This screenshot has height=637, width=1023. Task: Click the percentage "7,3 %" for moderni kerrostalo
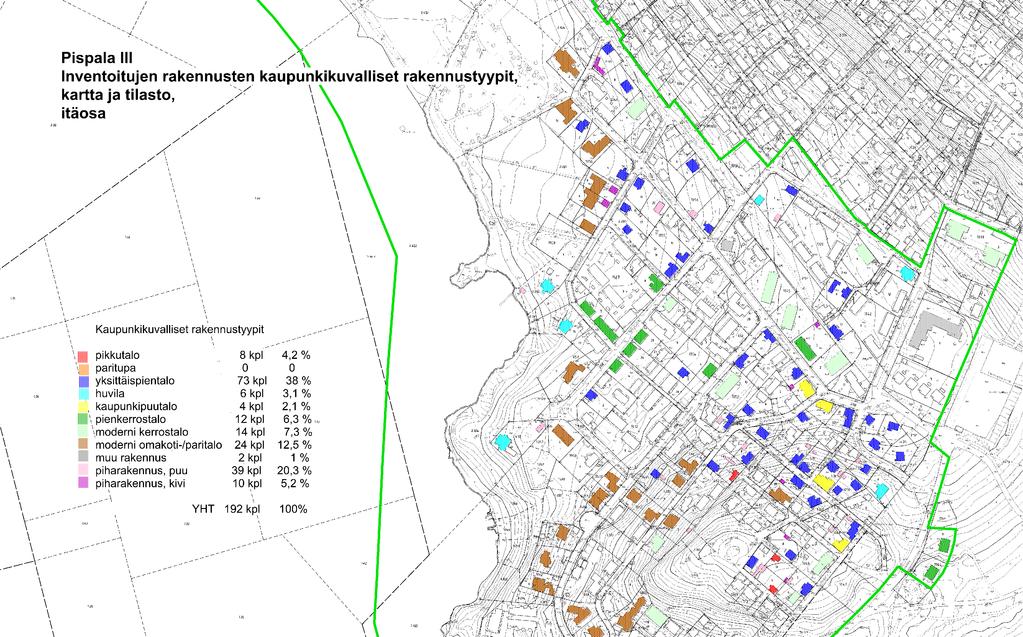[297, 432]
